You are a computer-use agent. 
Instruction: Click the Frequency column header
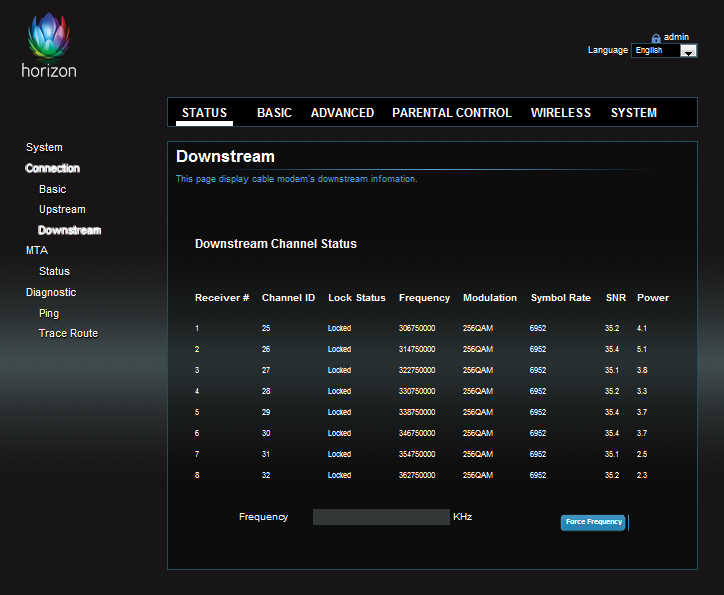pyautogui.click(x=424, y=298)
